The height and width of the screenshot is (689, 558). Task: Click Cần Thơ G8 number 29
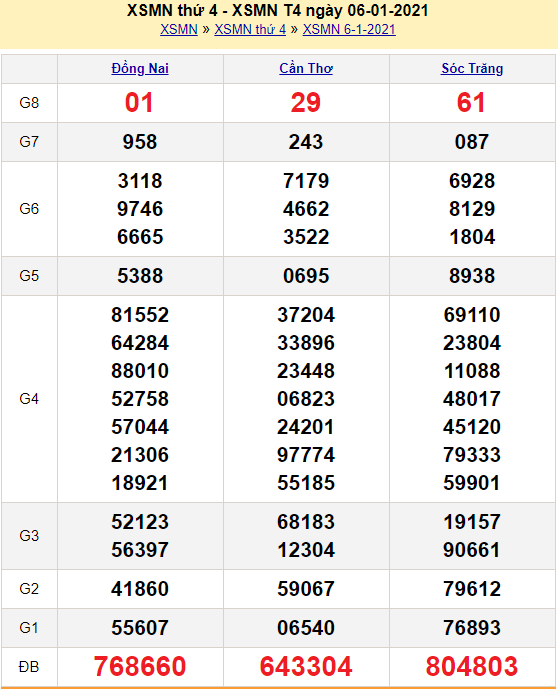pyautogui.click(x=306, y=103)
